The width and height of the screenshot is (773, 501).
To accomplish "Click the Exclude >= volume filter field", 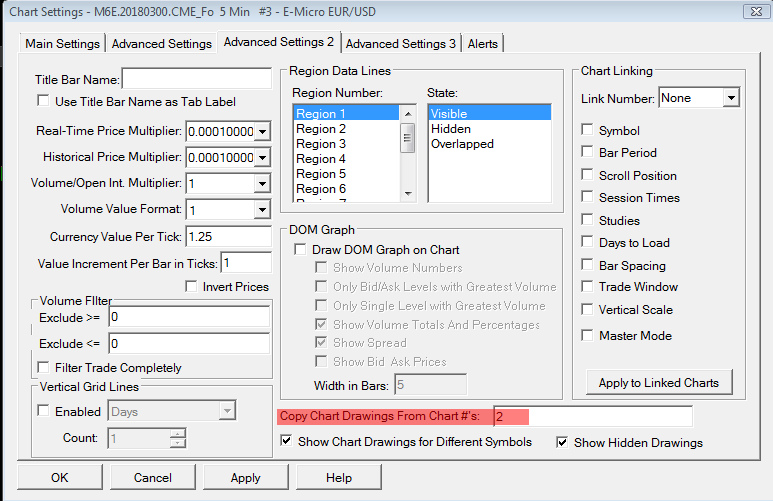I will point(189,317).
